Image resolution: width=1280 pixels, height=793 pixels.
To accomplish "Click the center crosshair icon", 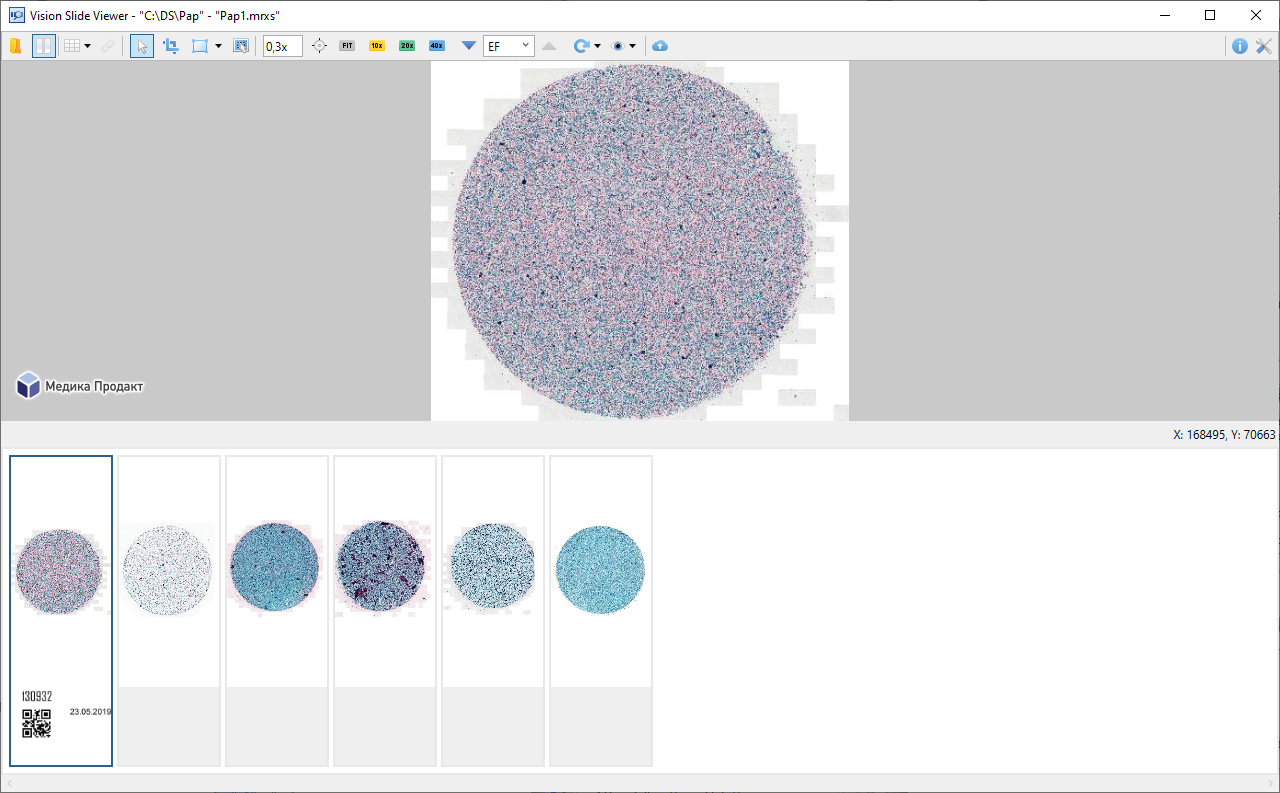I will 319,46.
